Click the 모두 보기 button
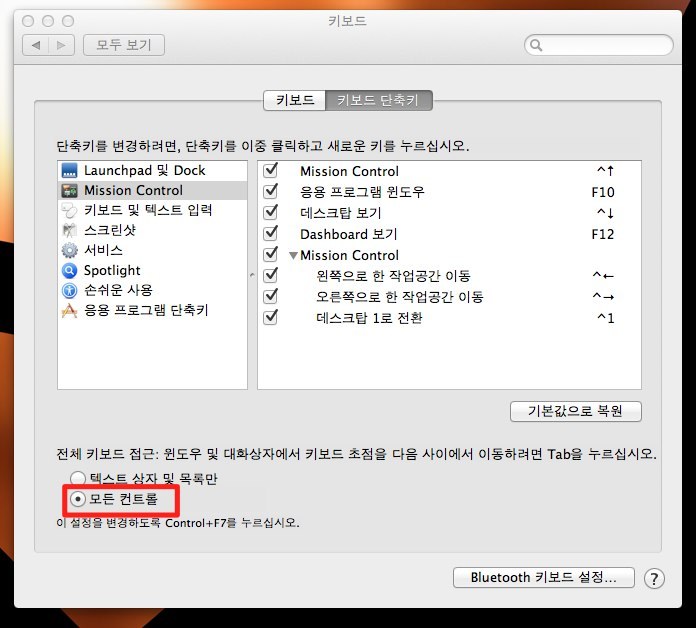 (124, 45)
